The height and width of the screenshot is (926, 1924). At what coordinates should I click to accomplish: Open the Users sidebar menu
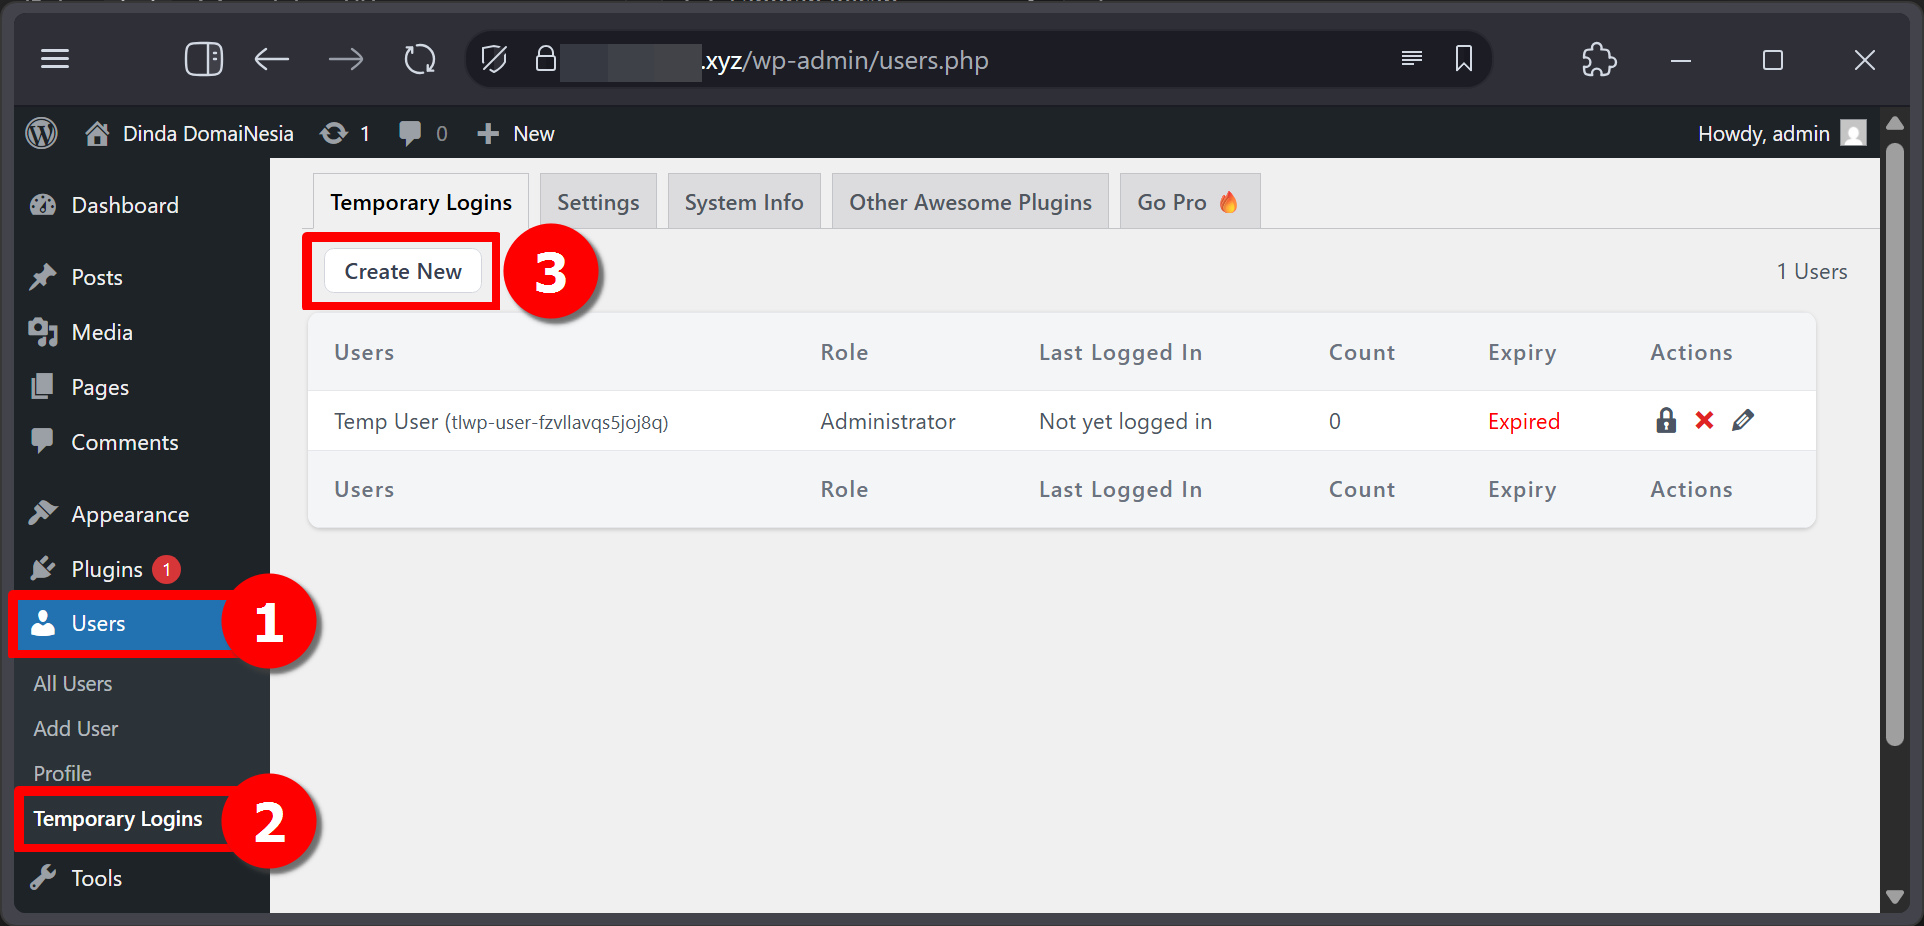coord(98,623)
